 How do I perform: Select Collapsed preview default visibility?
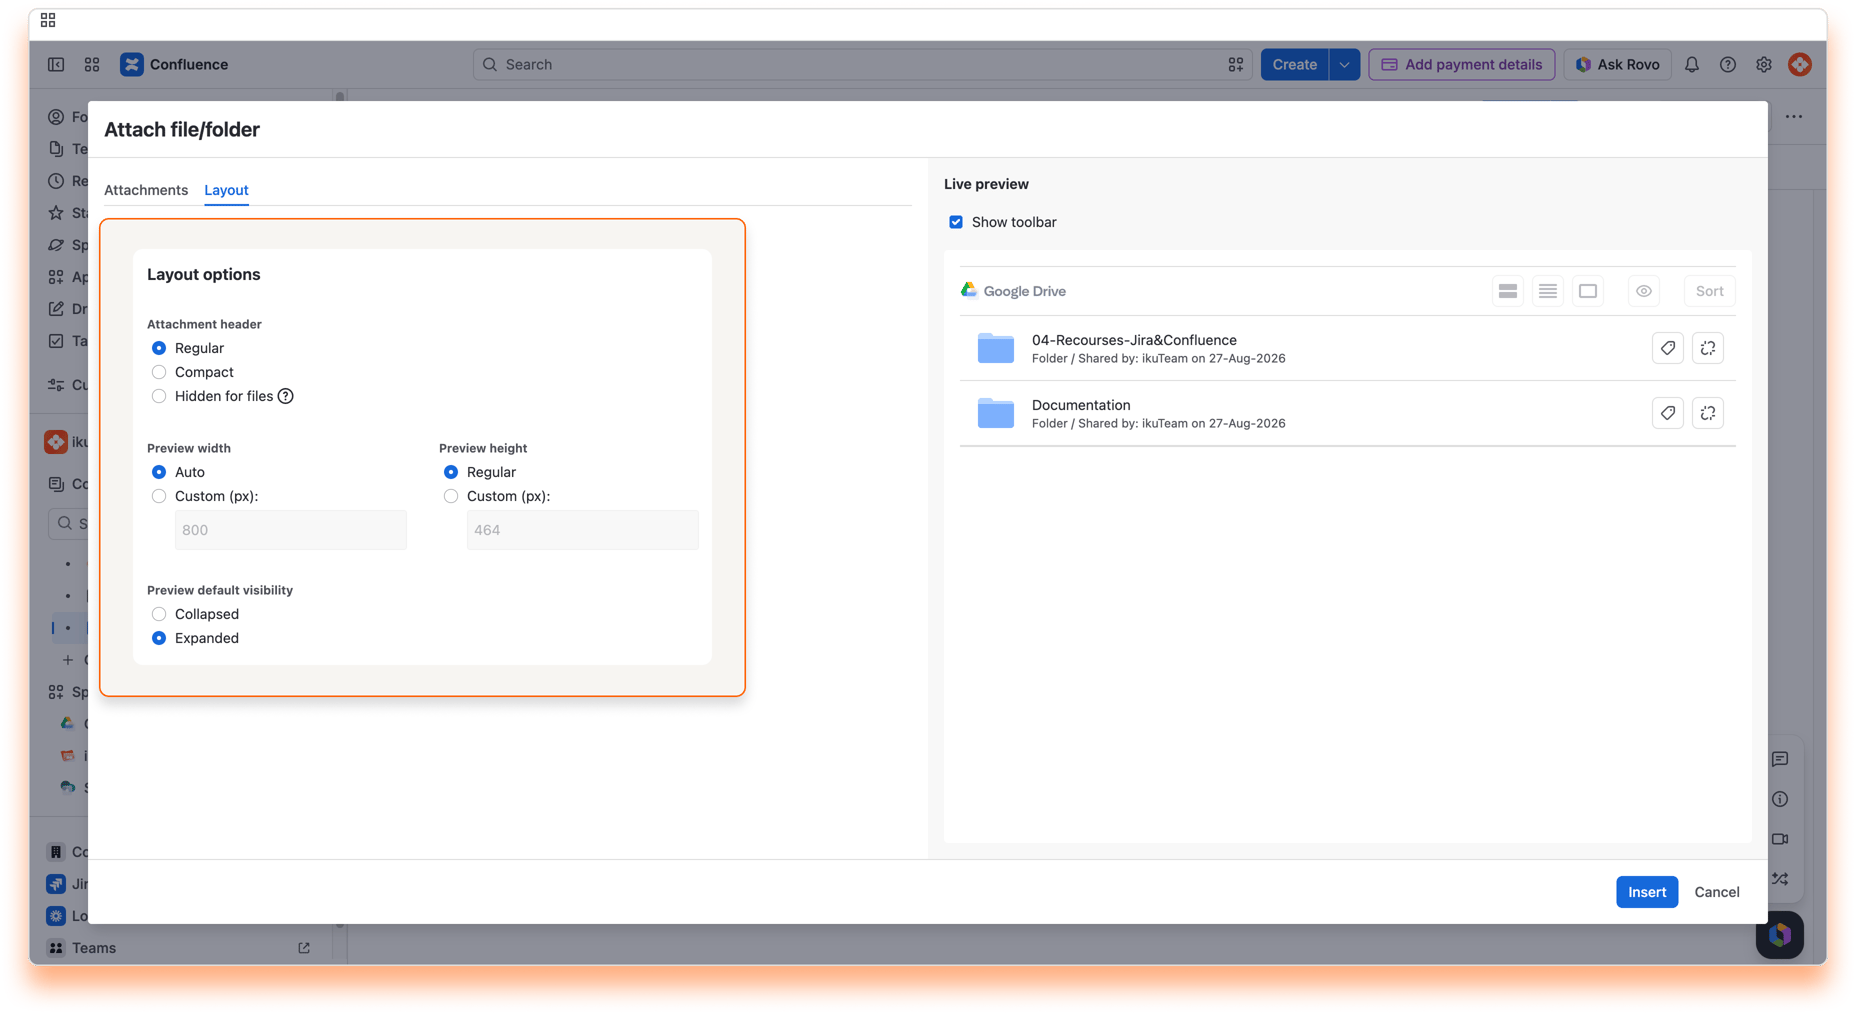tap(159, 614)
